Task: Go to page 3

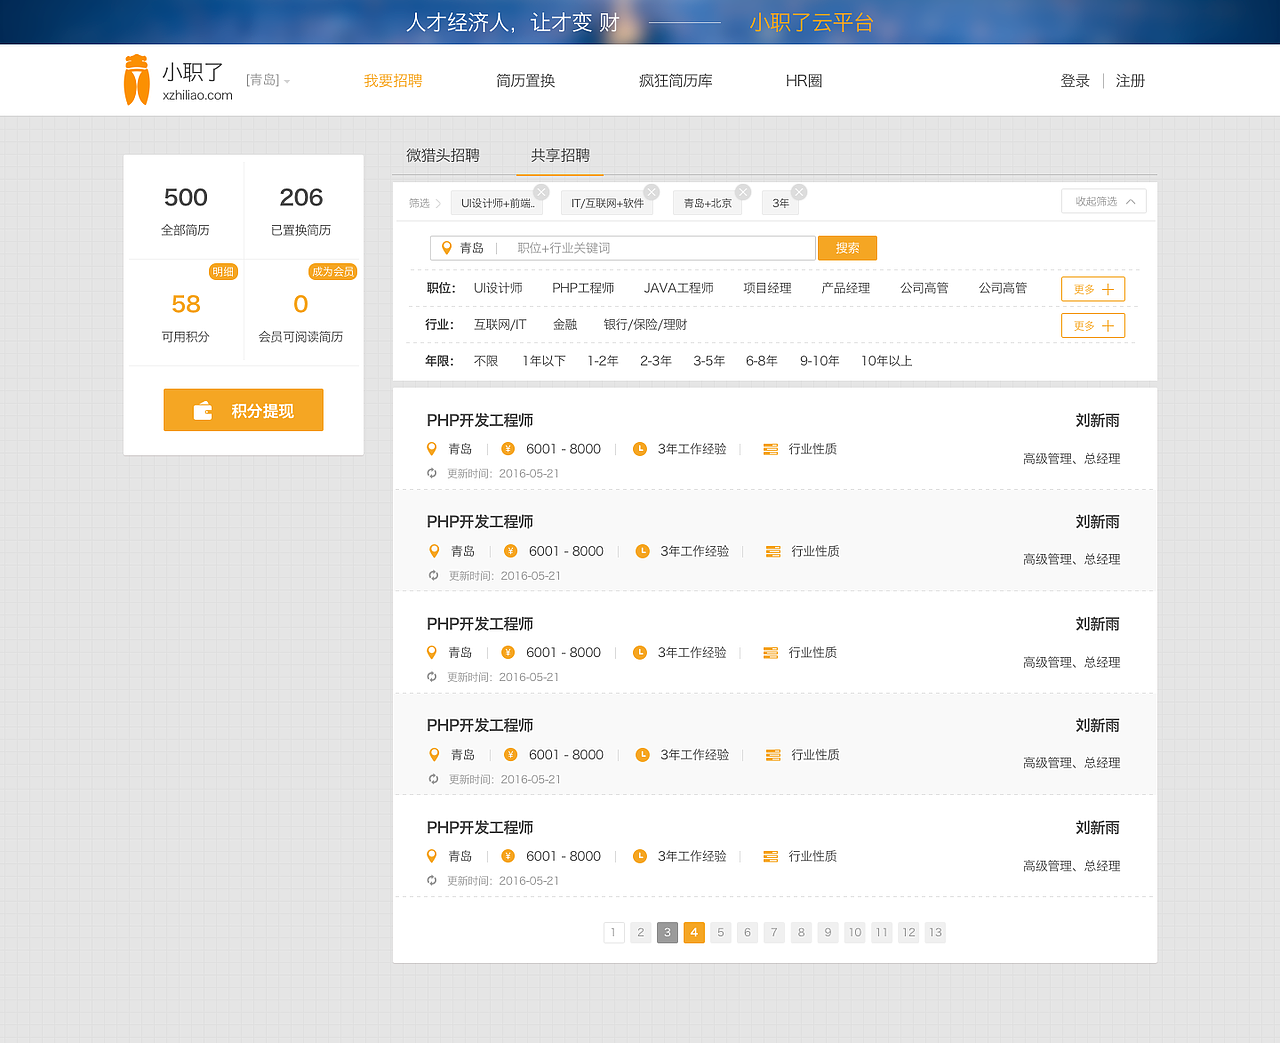Action: point(668,932)
